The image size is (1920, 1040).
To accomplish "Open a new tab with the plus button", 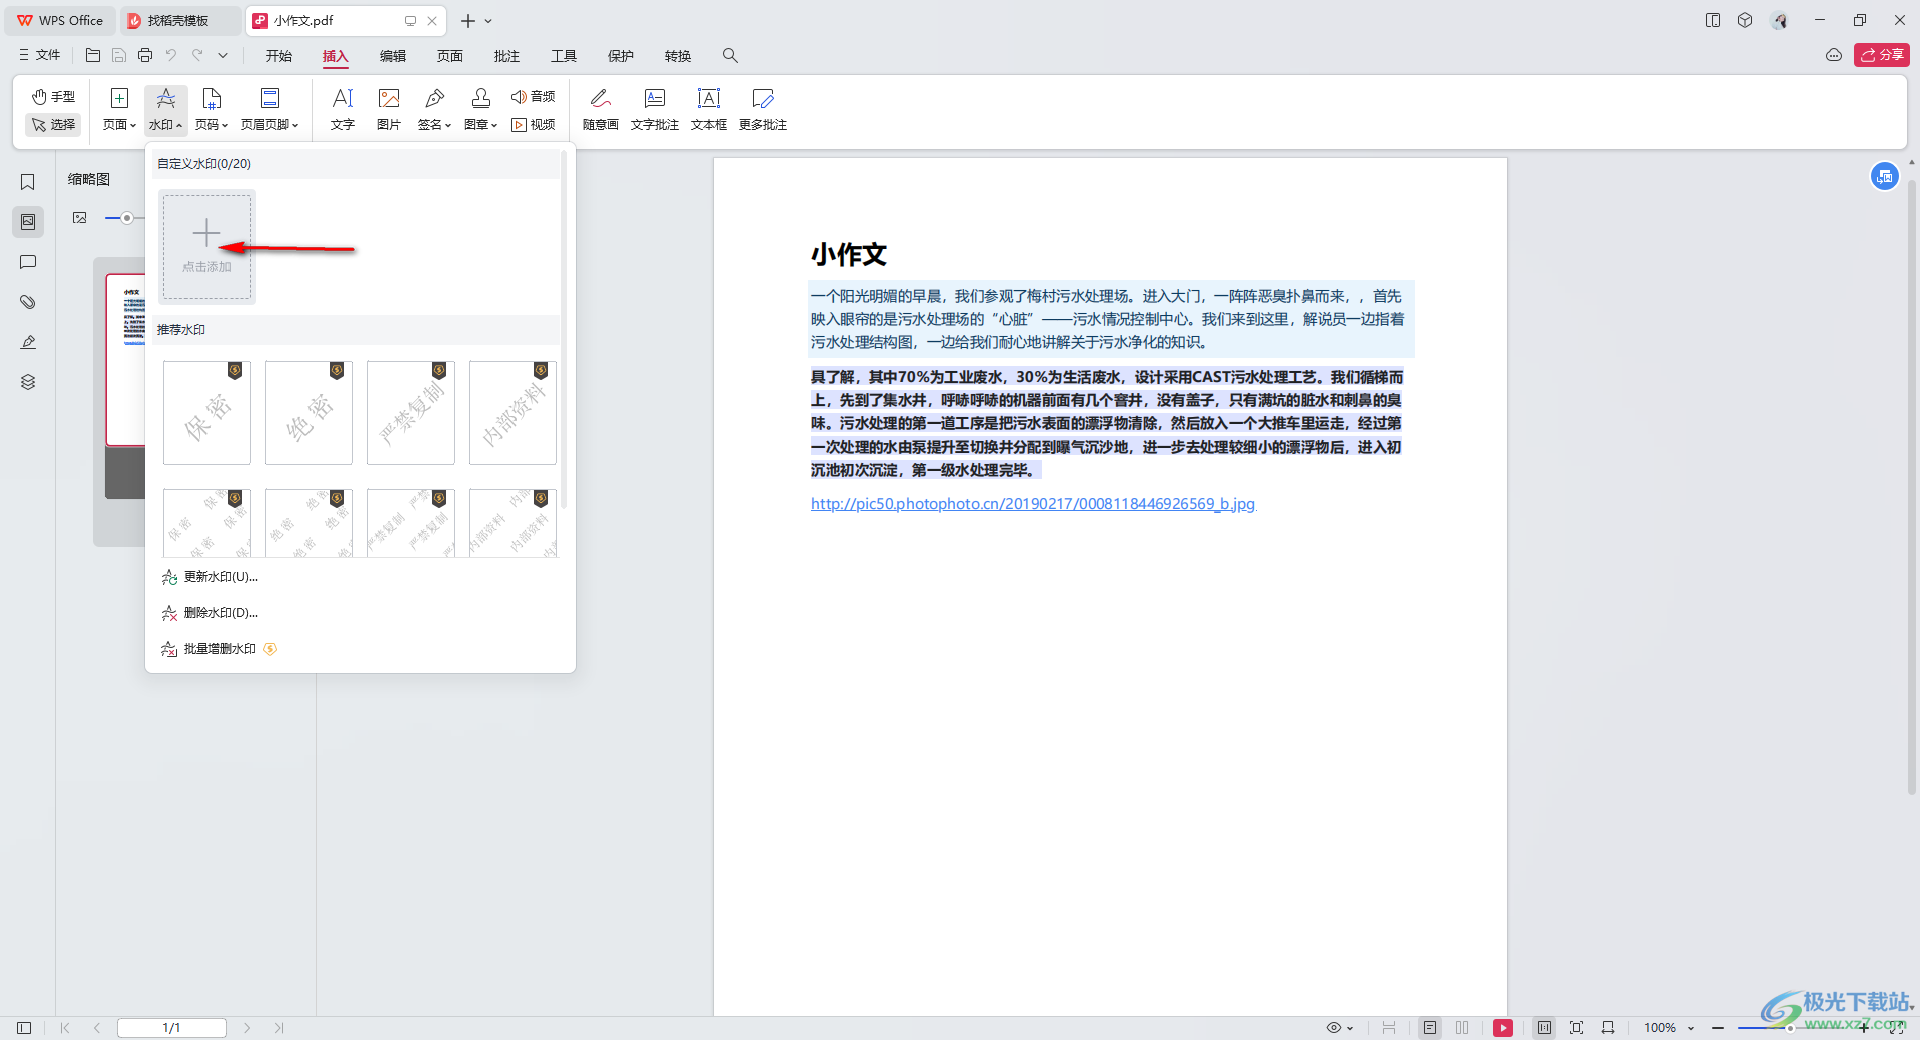I will pyautogui.click(x=467, y=20).
